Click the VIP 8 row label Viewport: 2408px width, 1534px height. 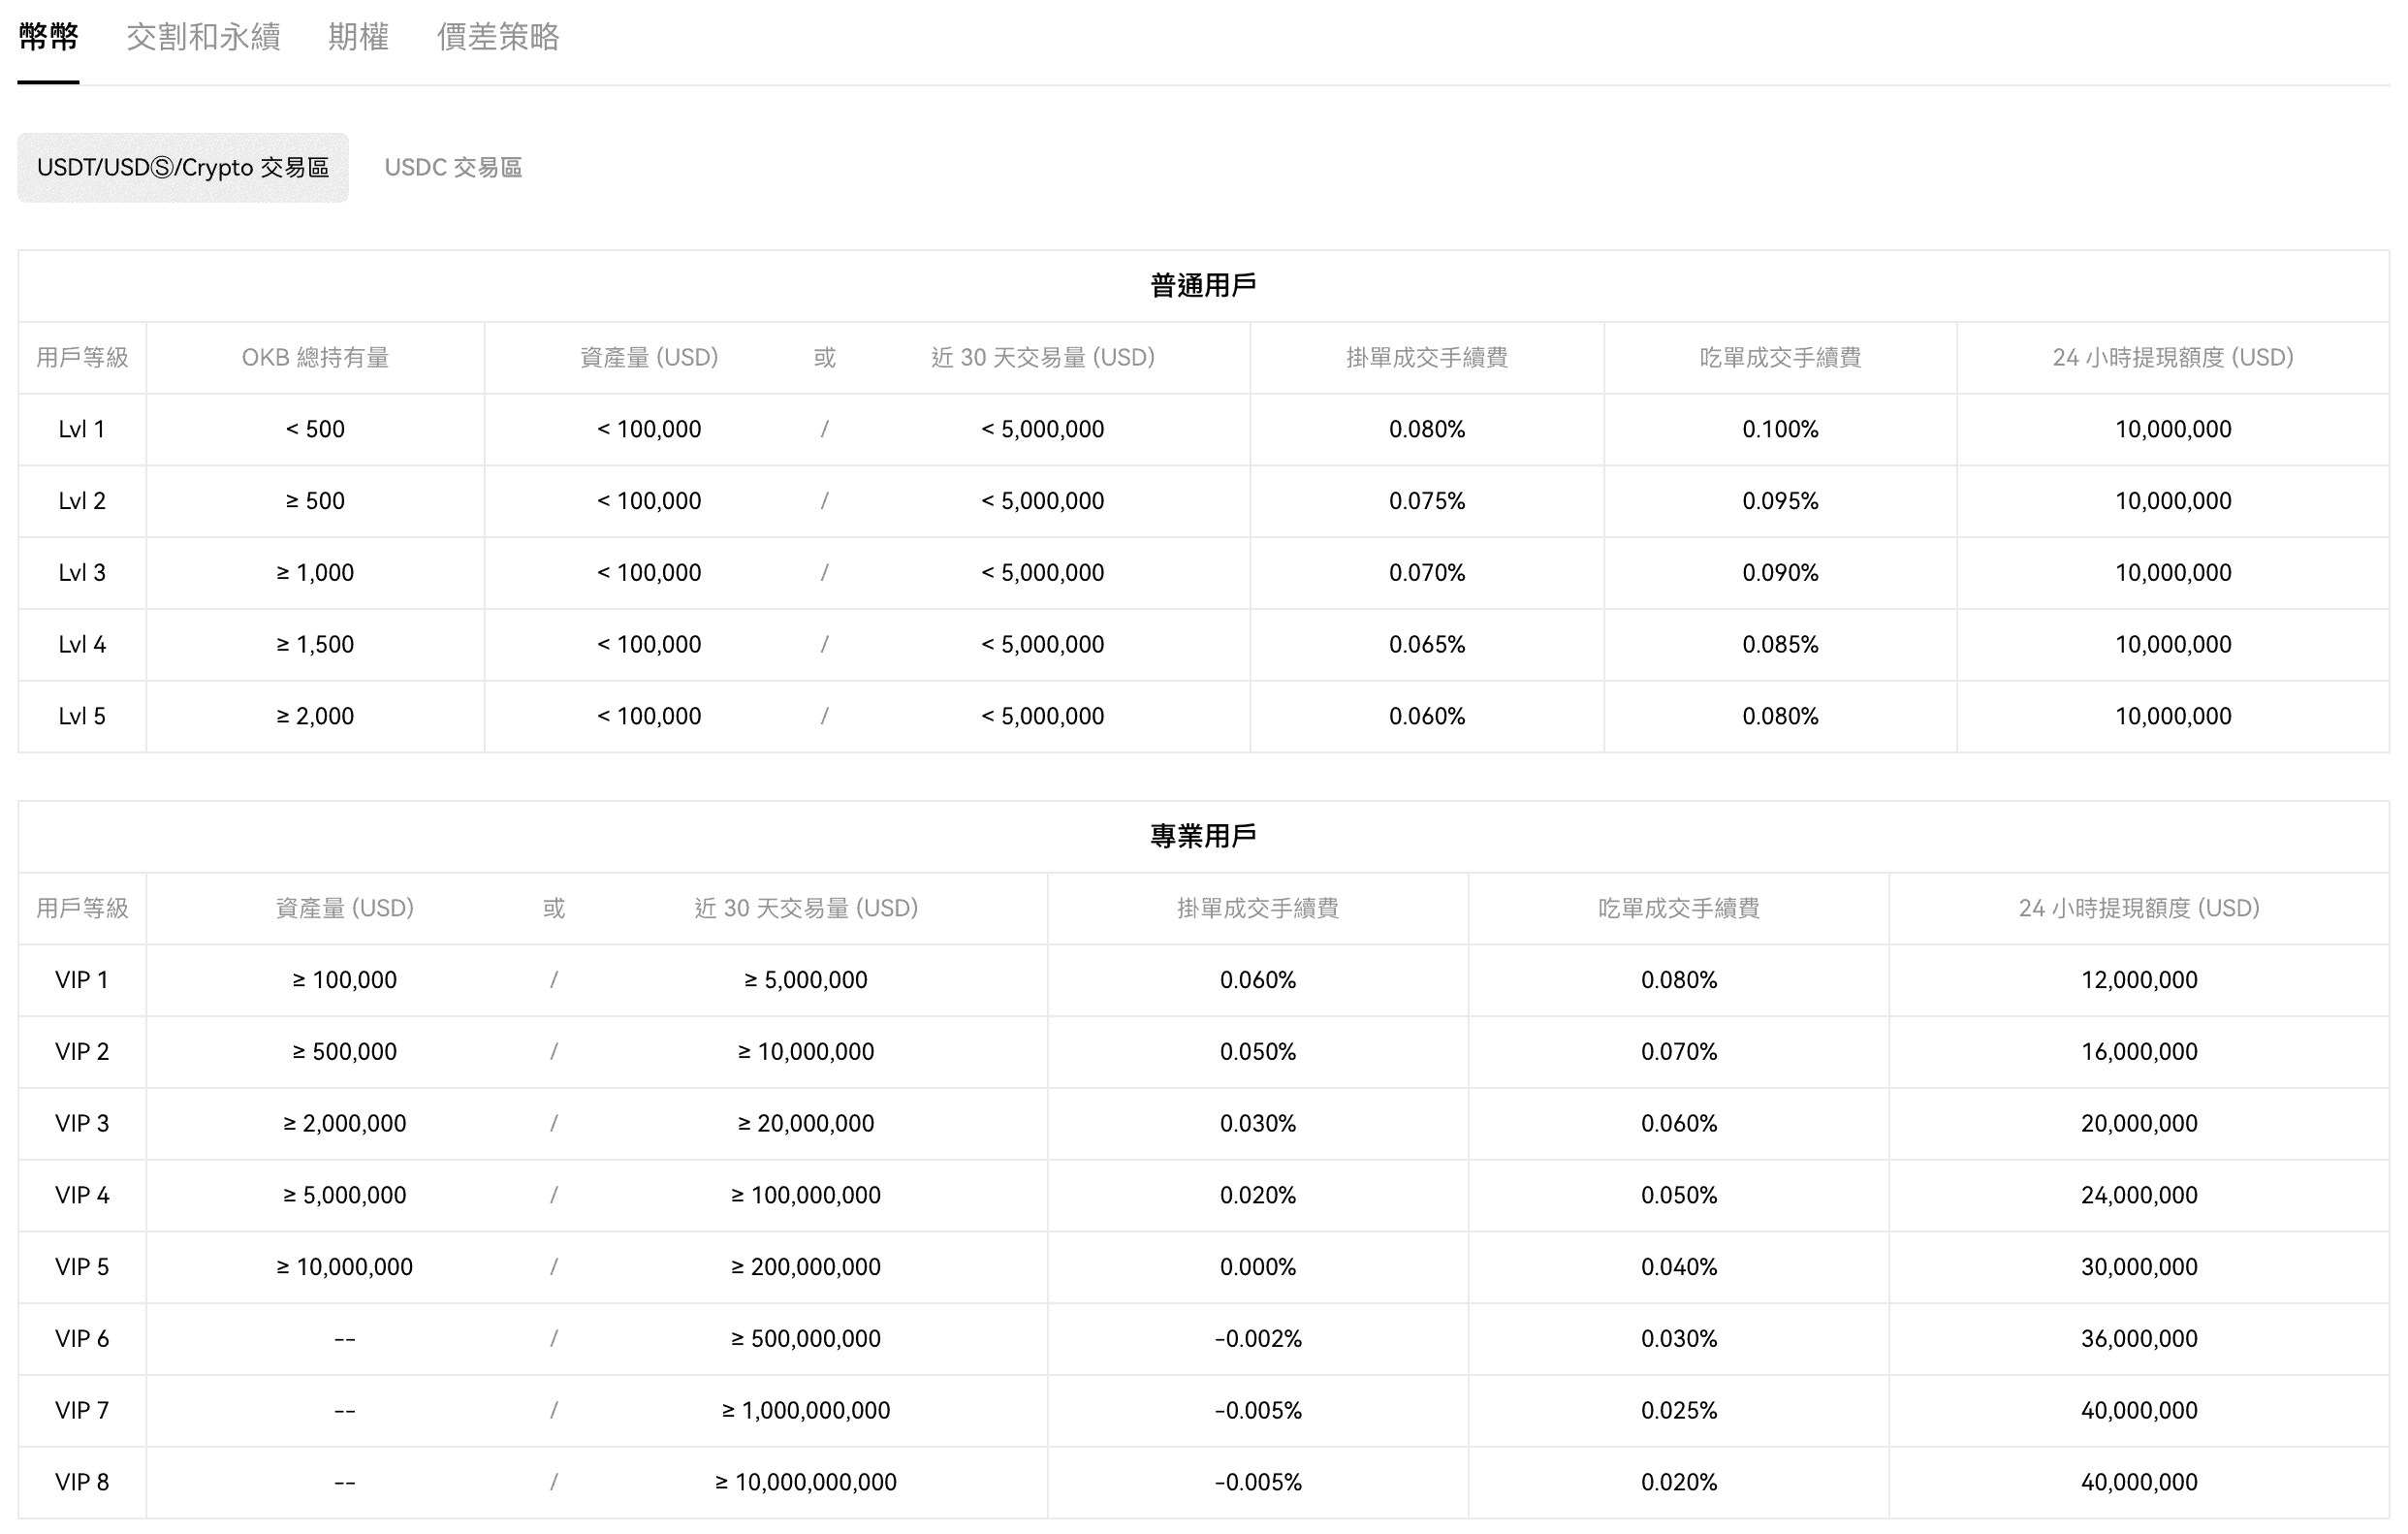pos(82,1483)
